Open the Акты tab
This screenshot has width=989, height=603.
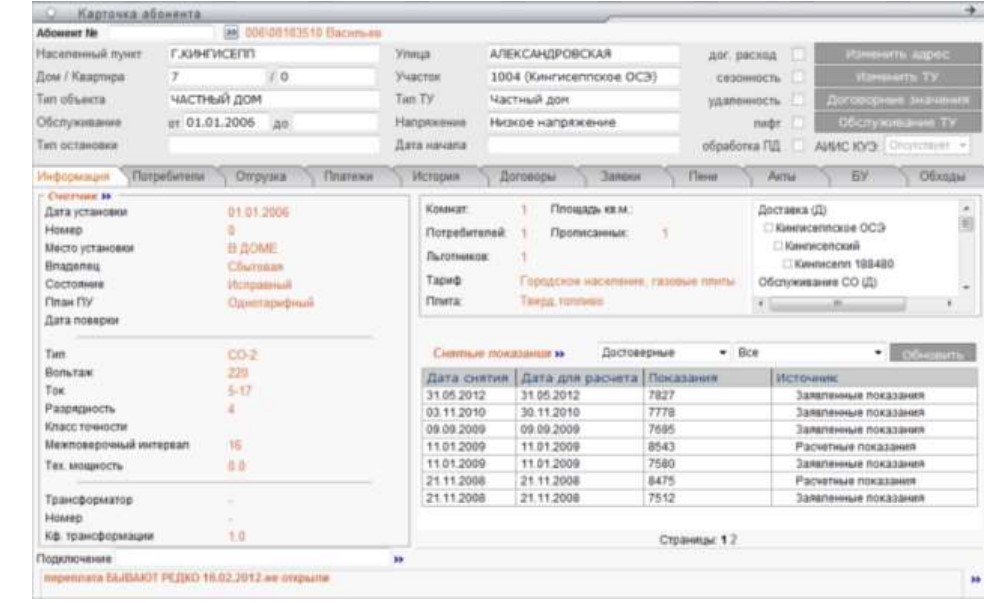[x=781, y=177]
